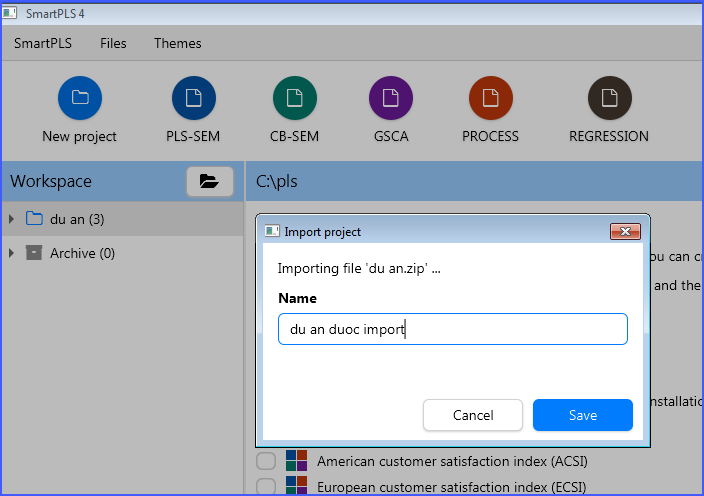
Task: Open the Themes menu
Action: 177,43
